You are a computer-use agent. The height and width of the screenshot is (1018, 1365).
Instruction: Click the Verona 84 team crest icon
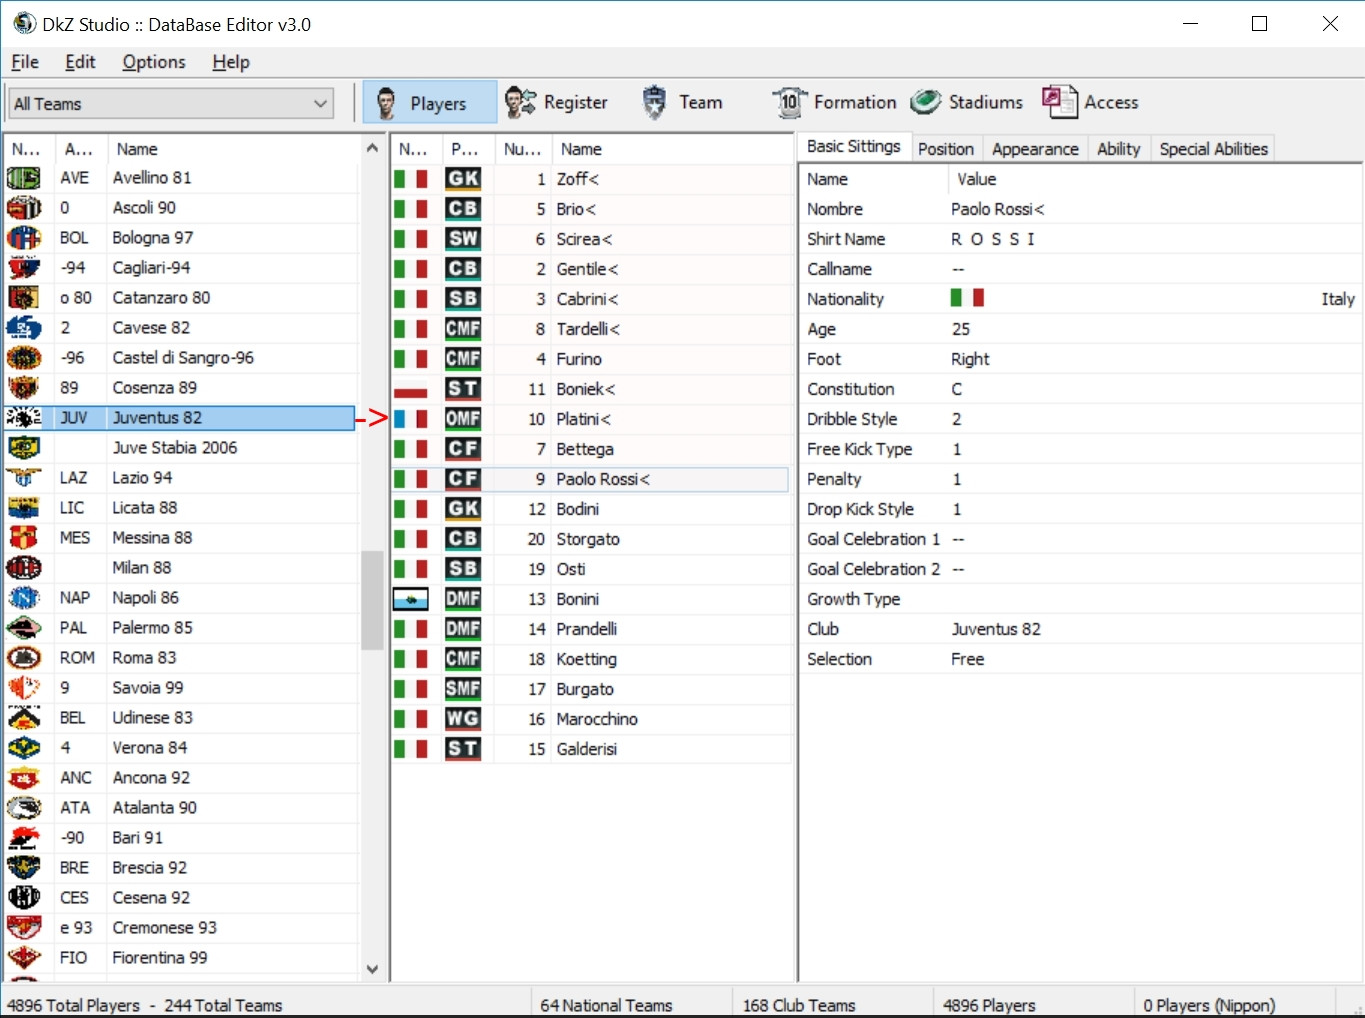click(x=24, y=748)
